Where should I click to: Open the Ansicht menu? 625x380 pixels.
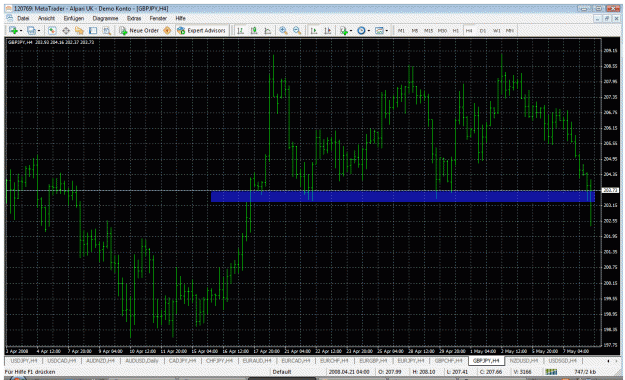point(47,18)
